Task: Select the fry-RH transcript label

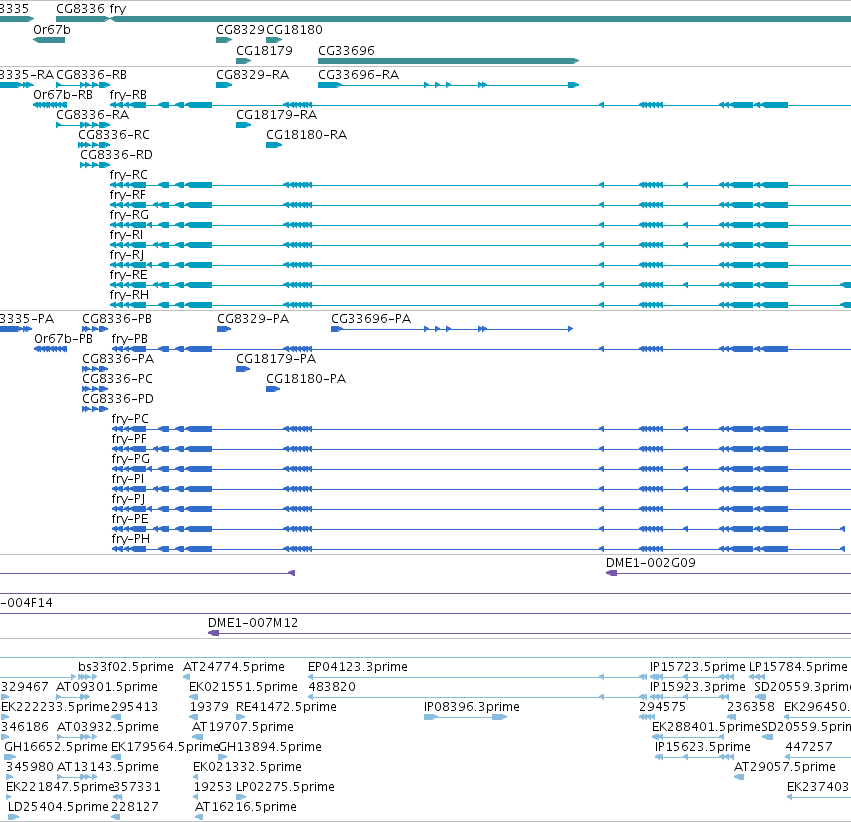Action: click(x=129, y=295)
